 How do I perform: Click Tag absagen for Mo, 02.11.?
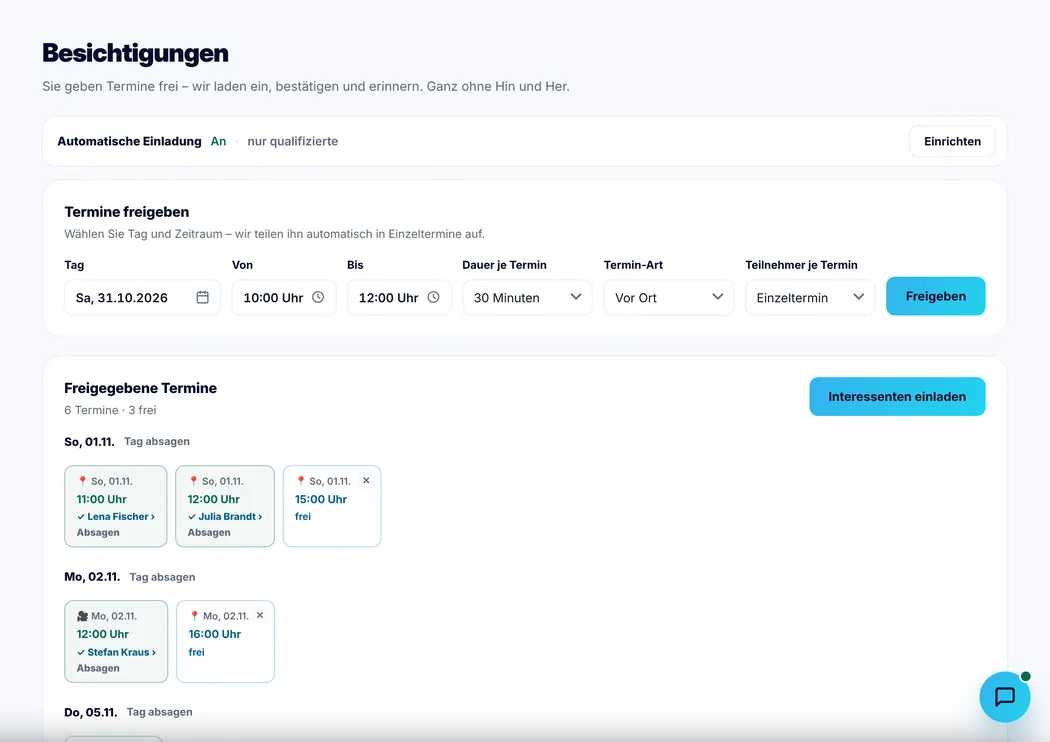click(x=162, y=577)
